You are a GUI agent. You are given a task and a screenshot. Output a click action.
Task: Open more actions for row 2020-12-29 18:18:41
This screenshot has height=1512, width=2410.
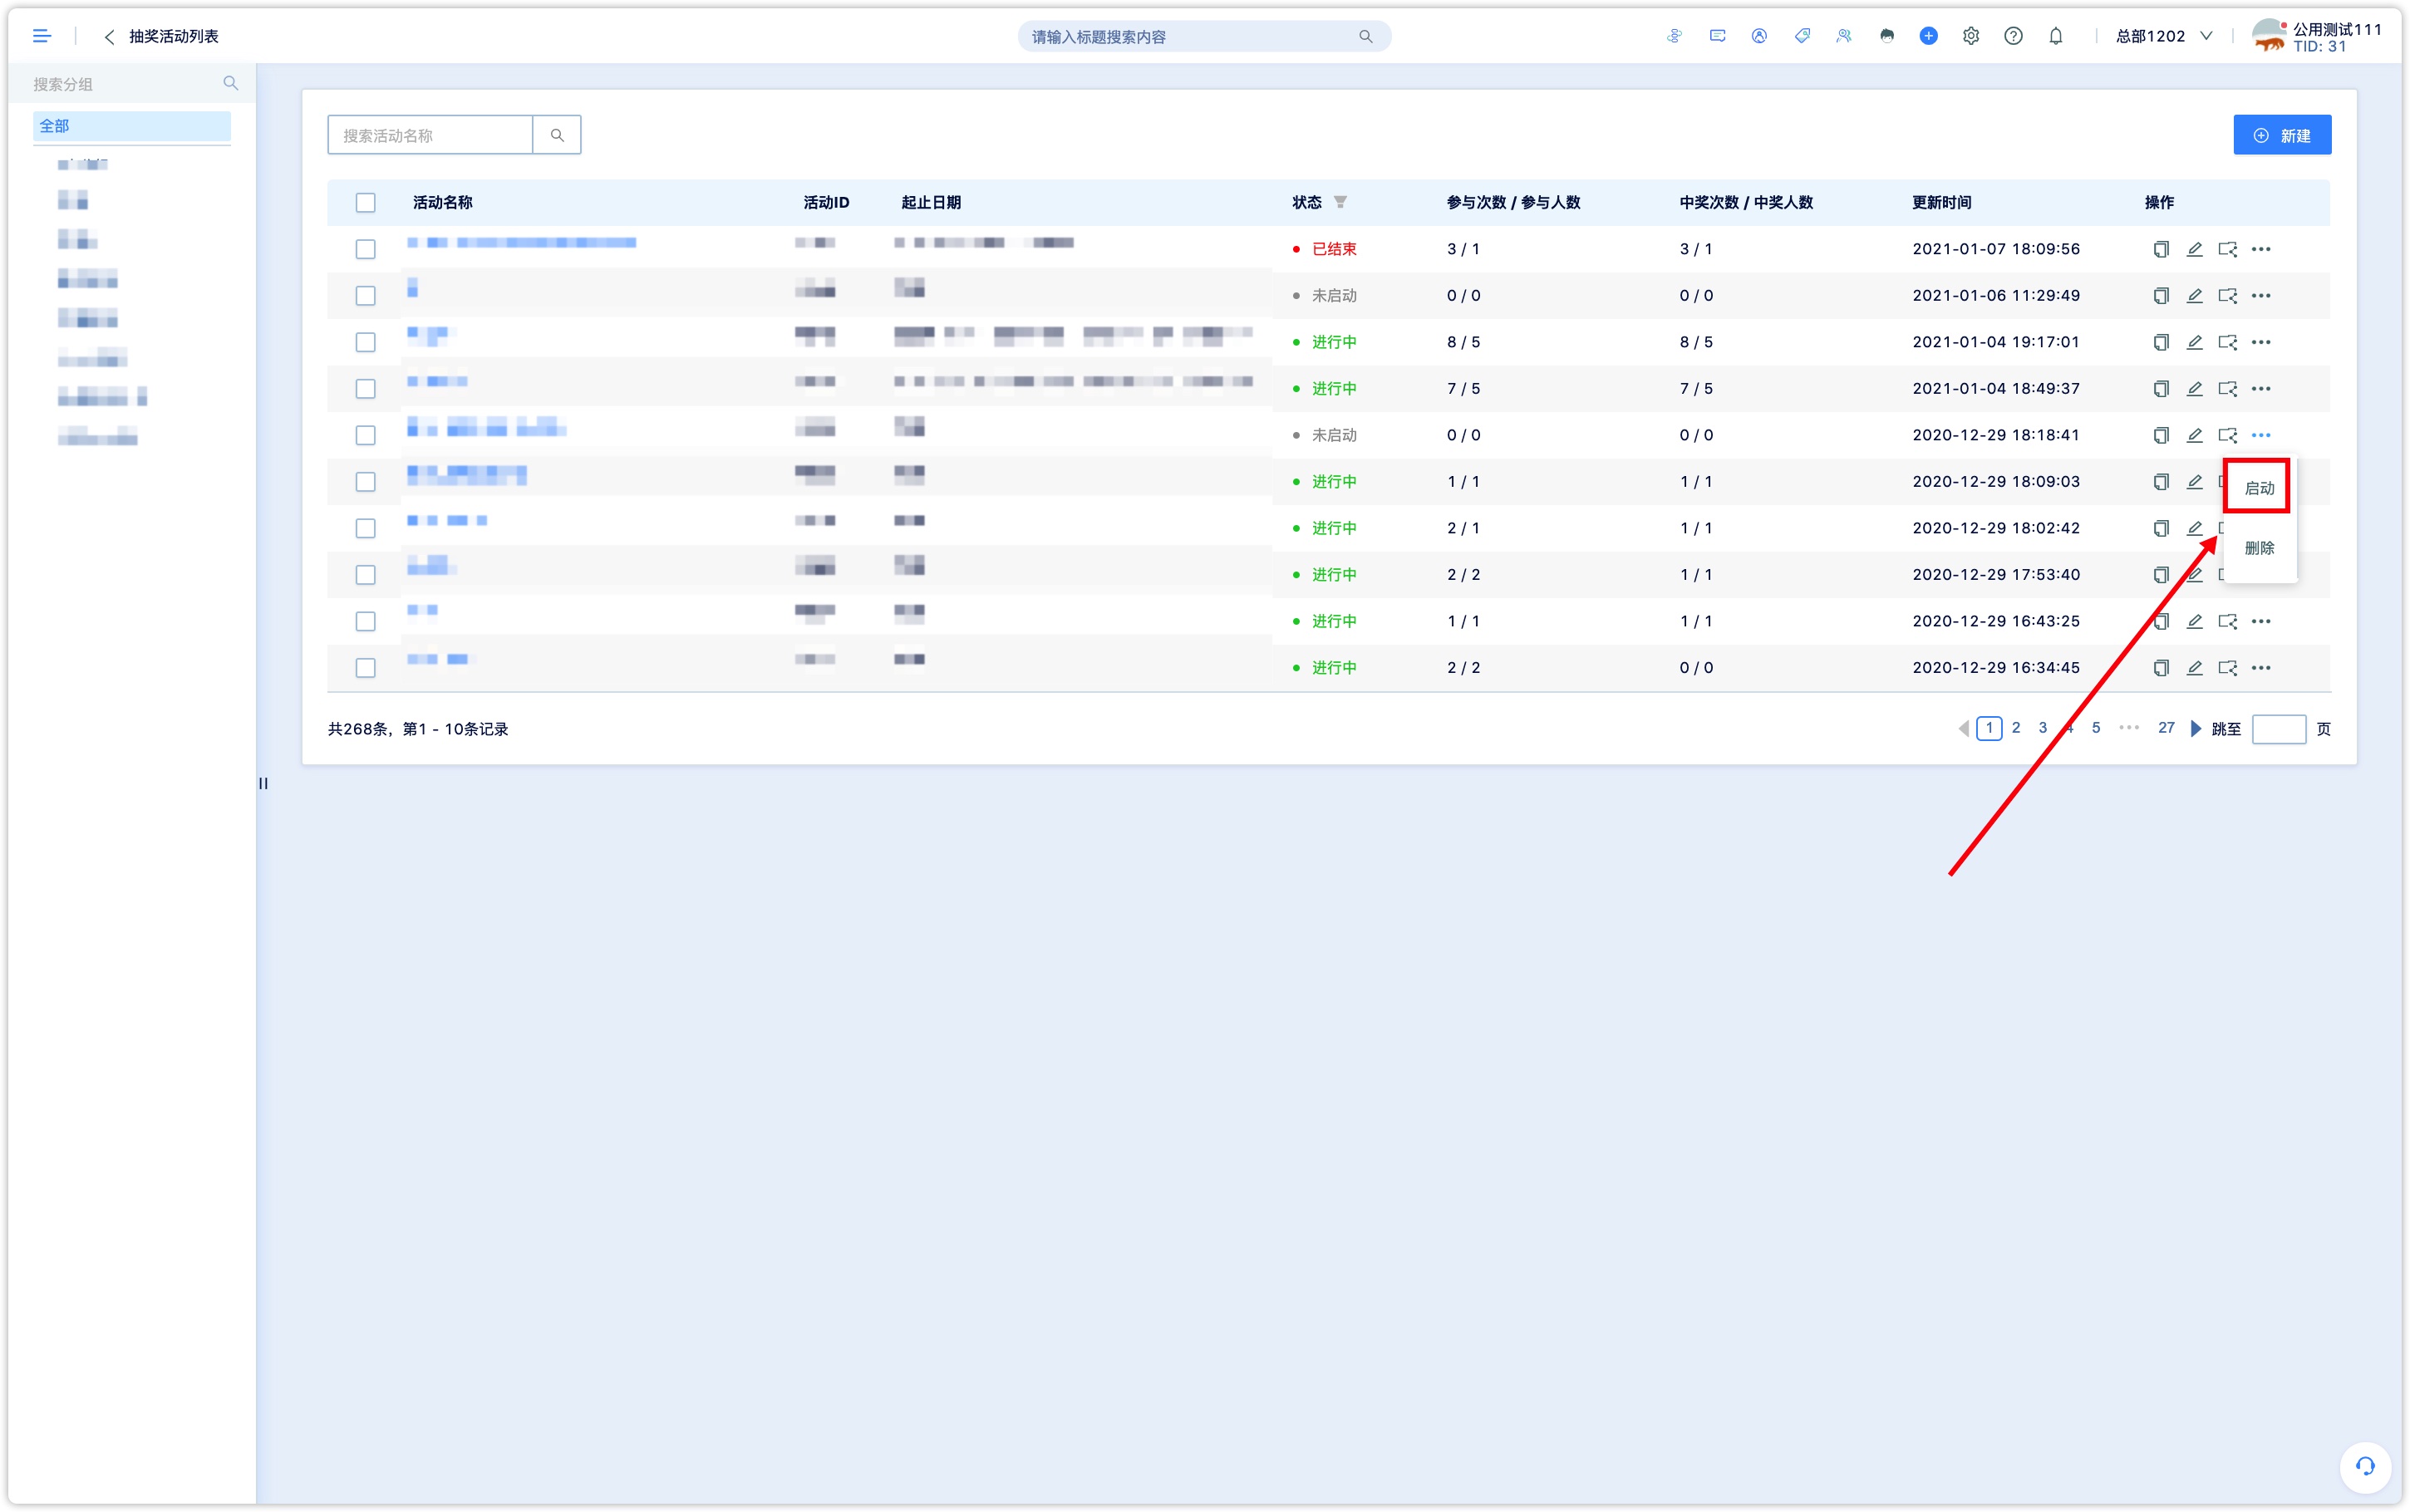pos(2261,435)
